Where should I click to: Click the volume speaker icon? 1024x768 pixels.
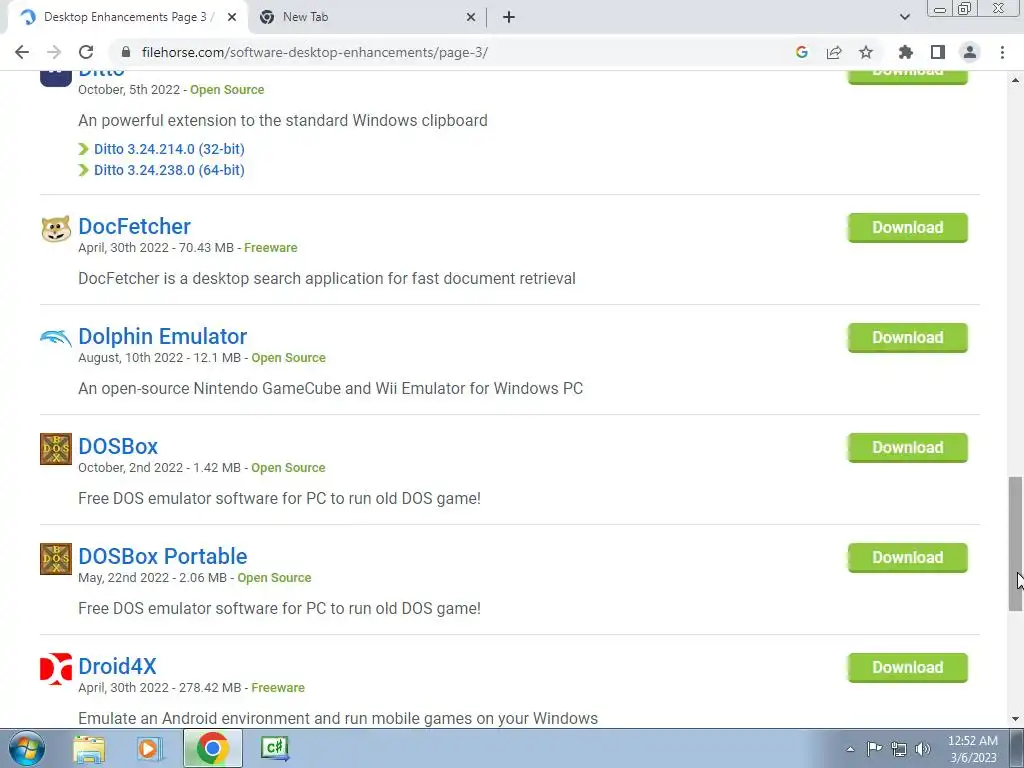tap(923, 749)
